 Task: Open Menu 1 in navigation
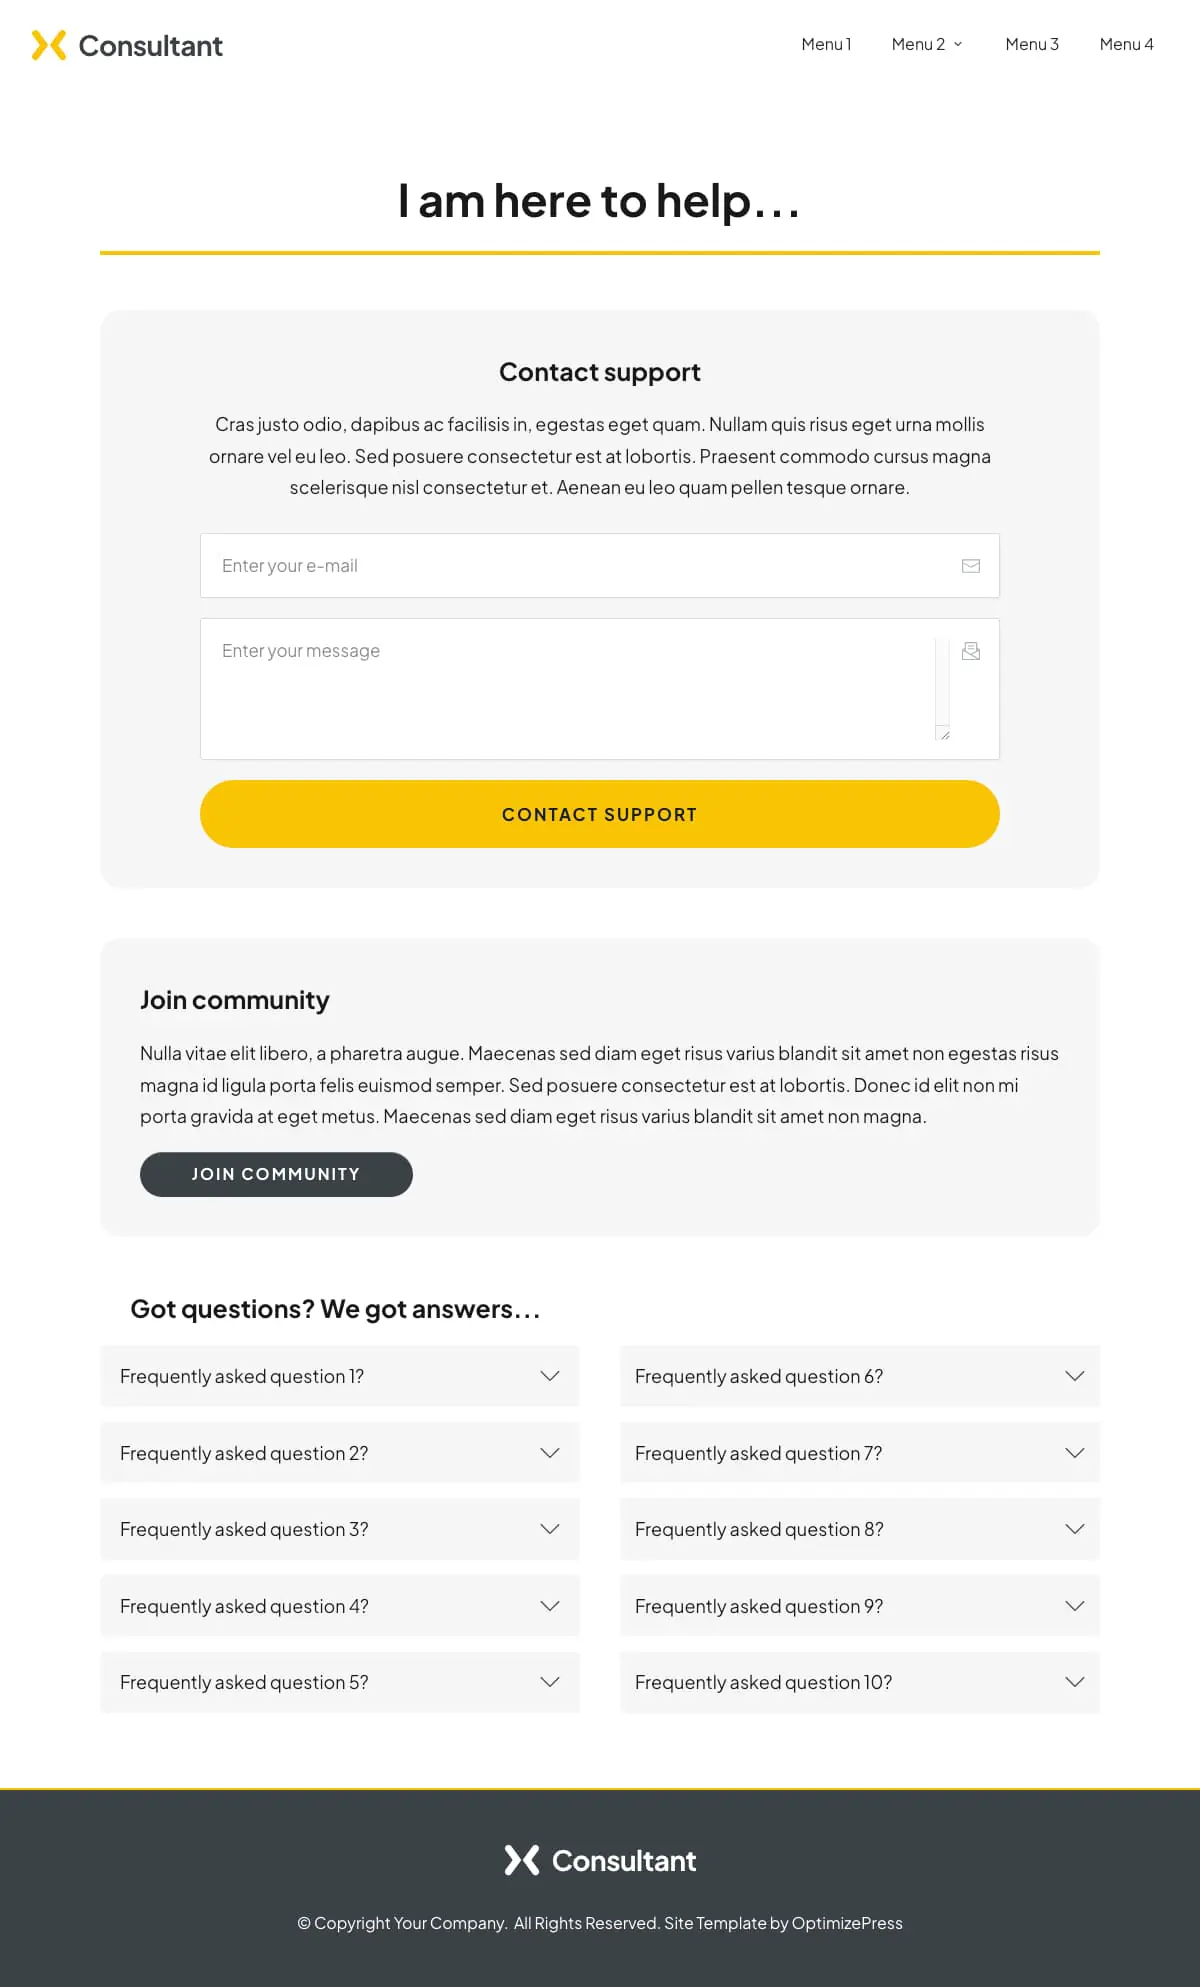pyautogui.click(x=826, y=44)
